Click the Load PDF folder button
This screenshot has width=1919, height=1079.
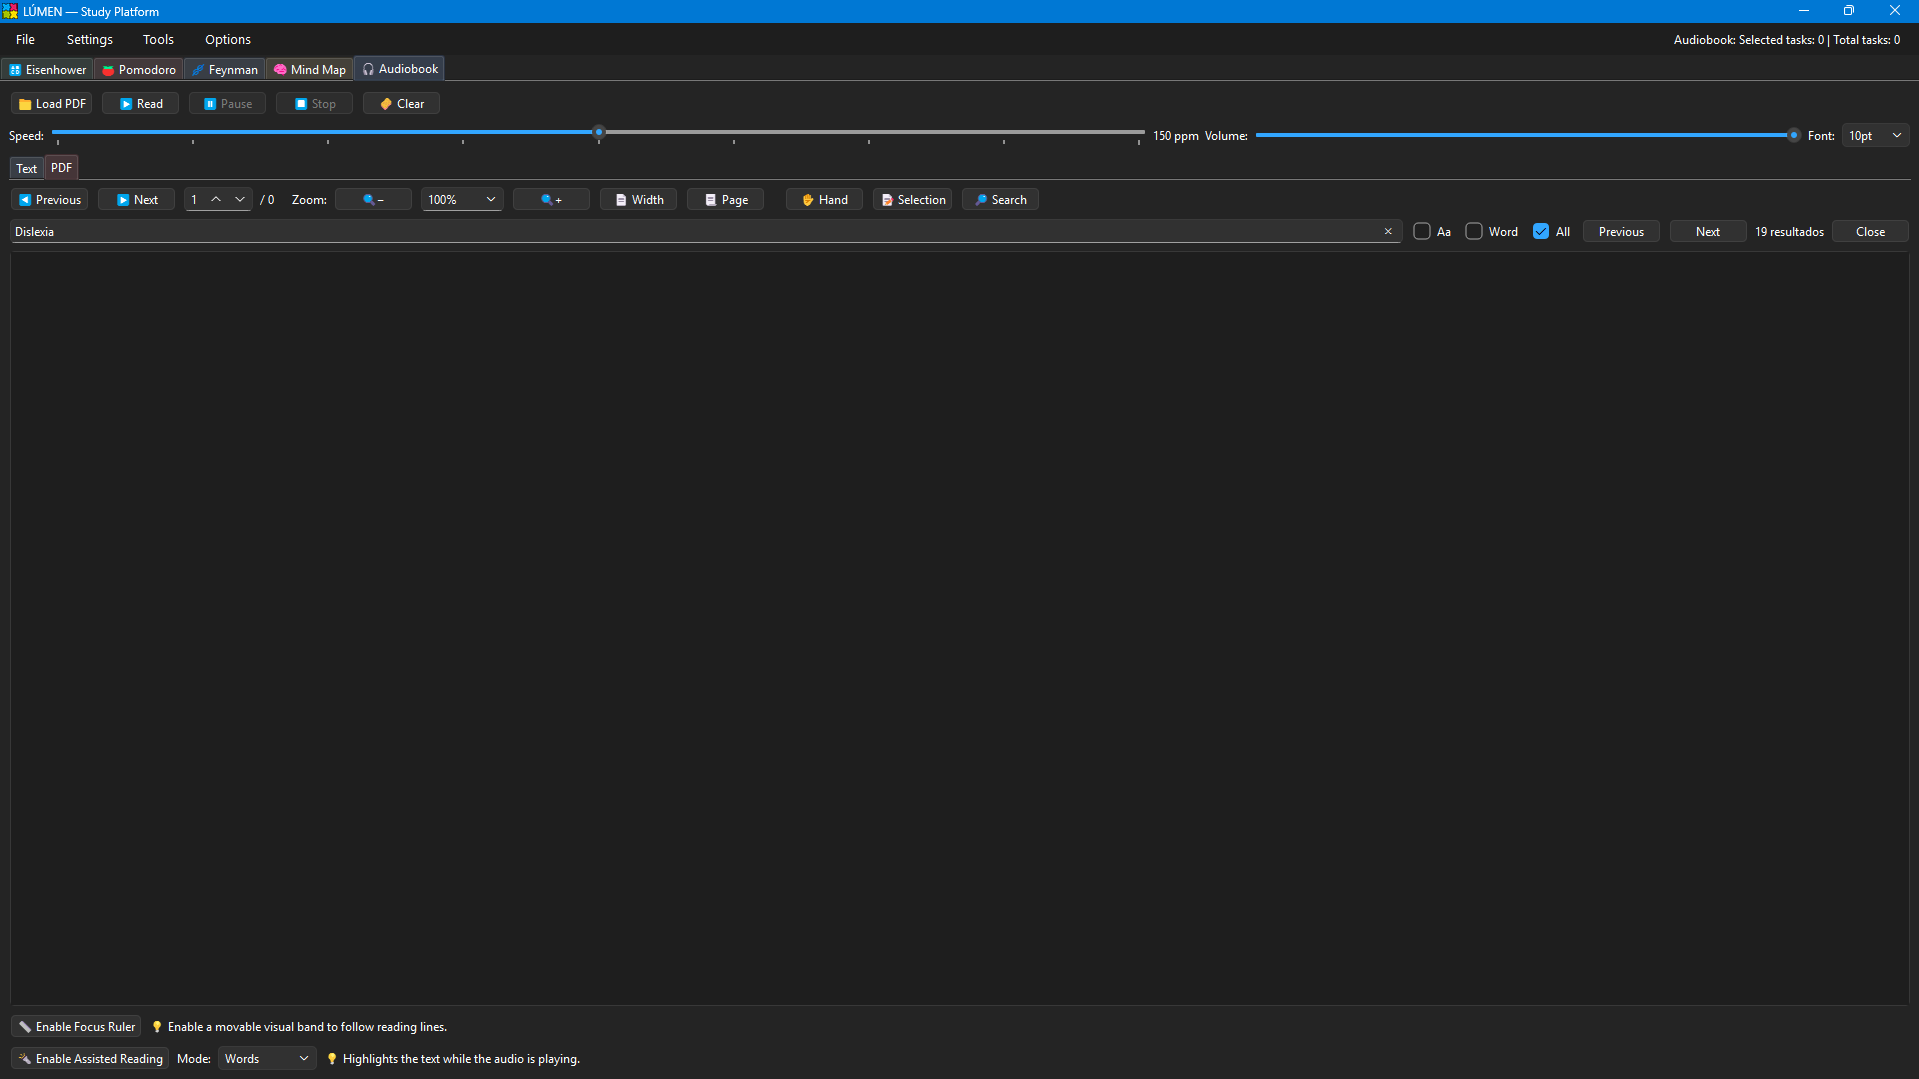click(51, 104)
